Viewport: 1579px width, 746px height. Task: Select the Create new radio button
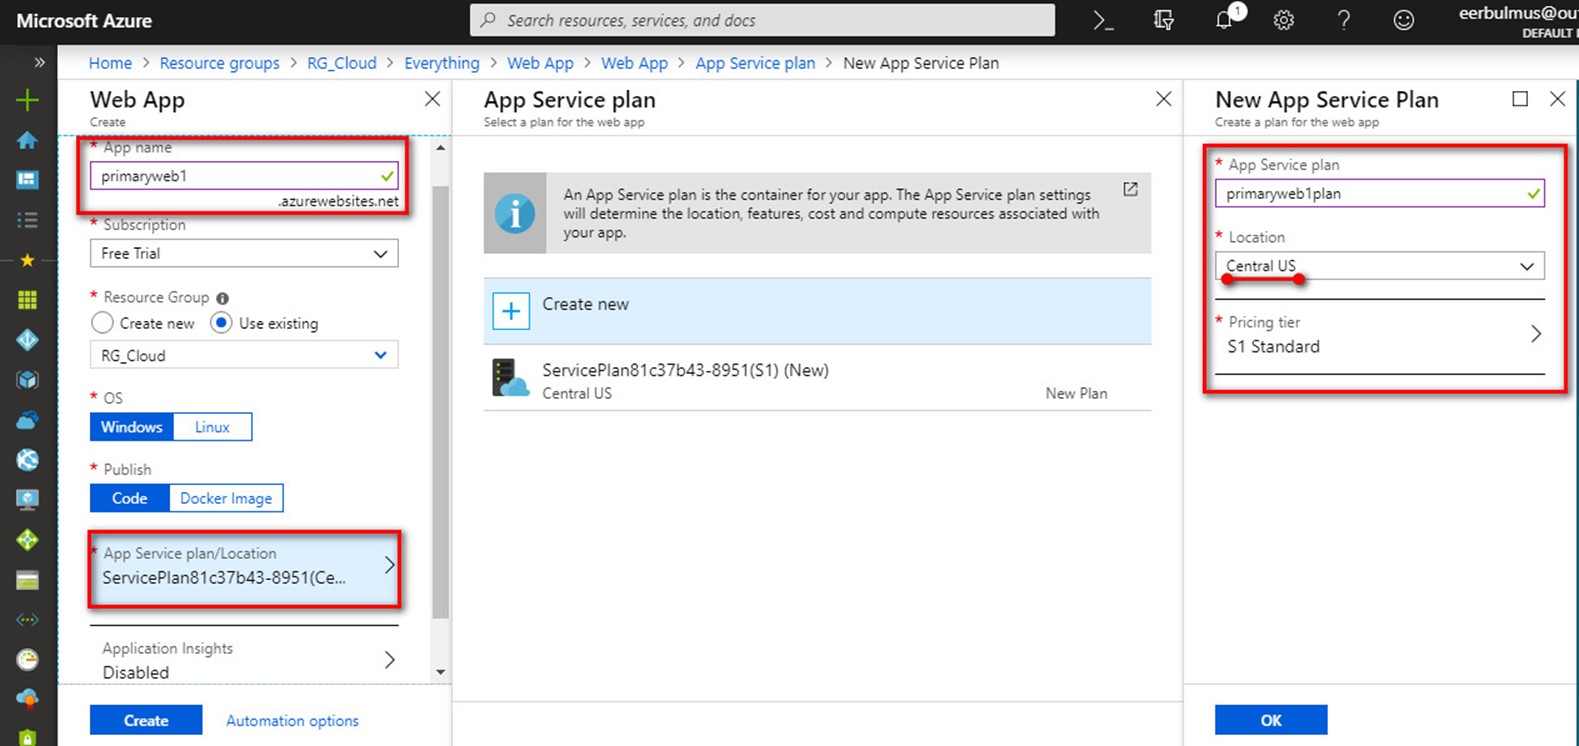(x=102, y=323)
